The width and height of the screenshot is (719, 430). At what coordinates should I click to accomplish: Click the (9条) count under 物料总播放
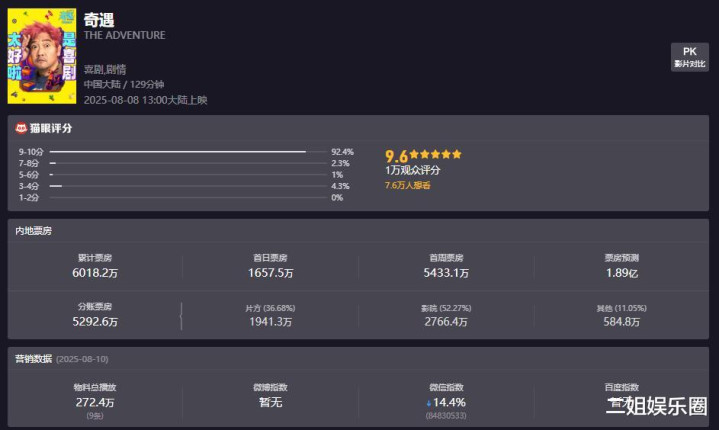(95, 416)
